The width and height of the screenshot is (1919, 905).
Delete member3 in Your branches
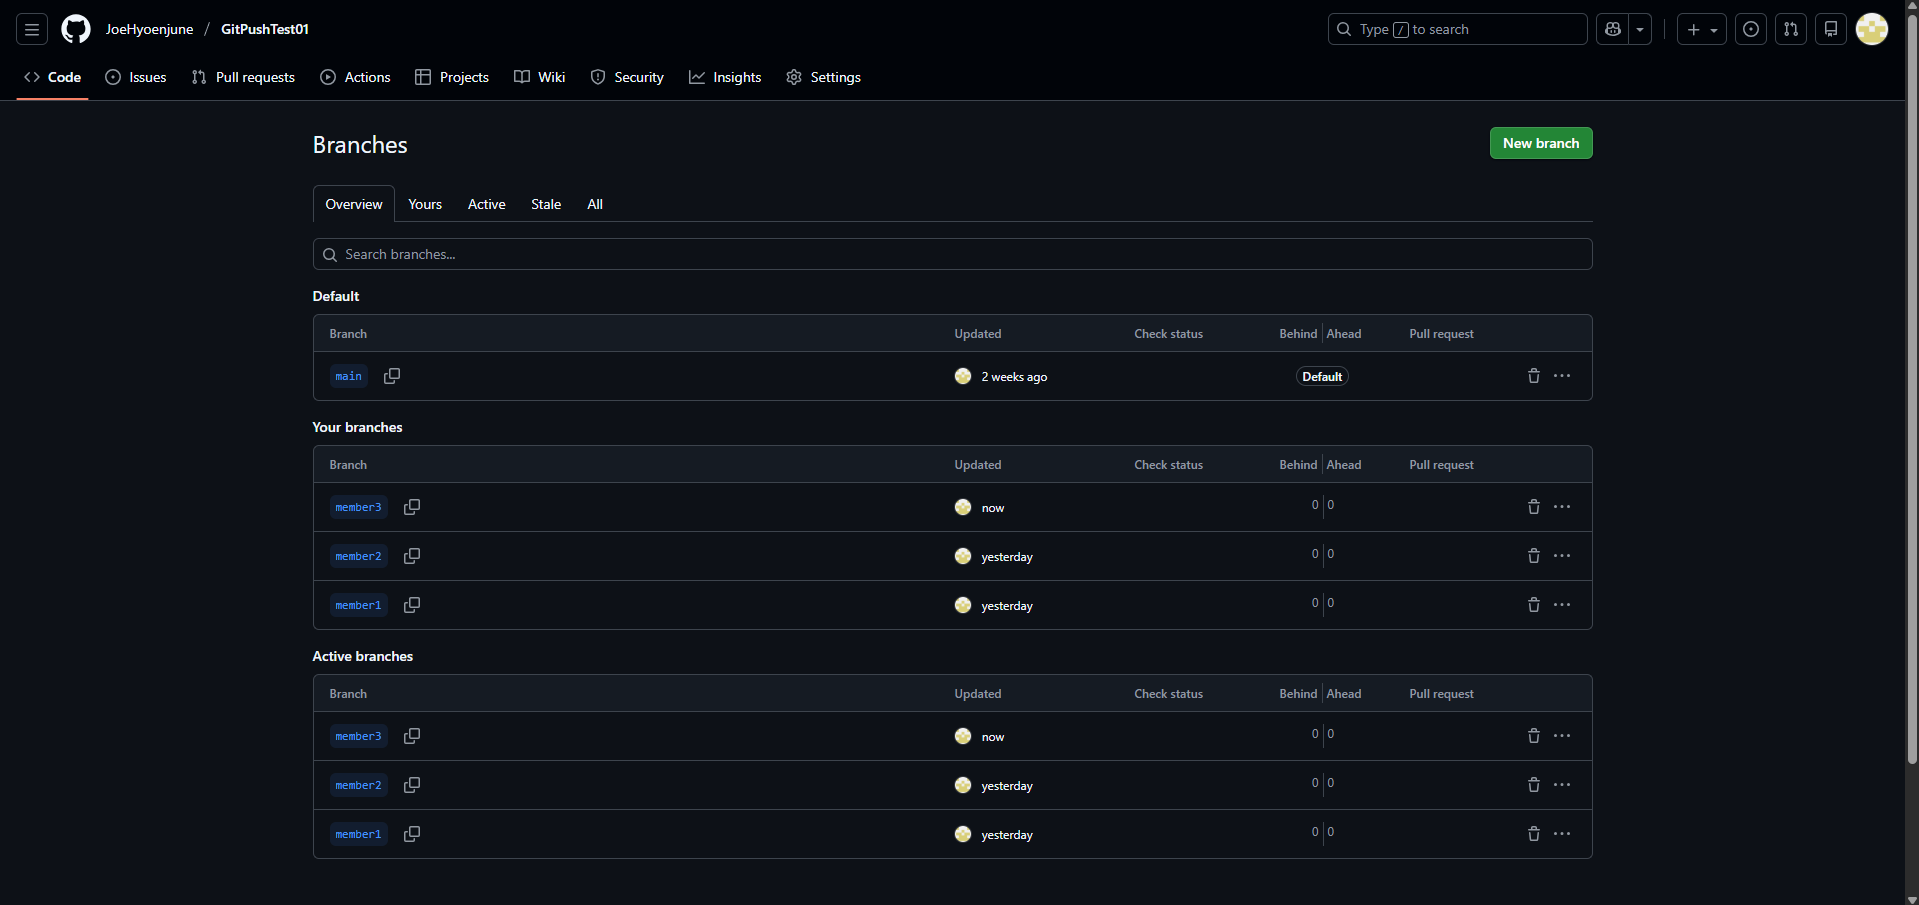point(1534,507)
